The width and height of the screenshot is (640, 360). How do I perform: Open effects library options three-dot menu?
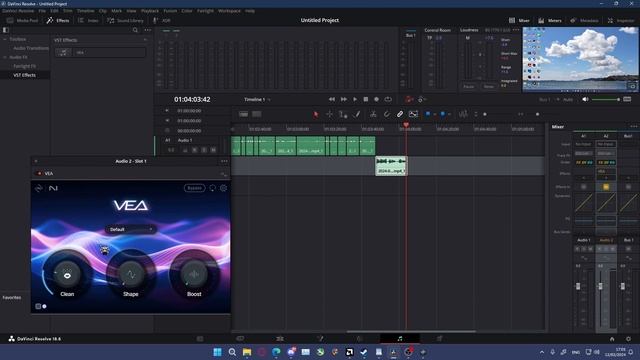(x=147, y=30)
